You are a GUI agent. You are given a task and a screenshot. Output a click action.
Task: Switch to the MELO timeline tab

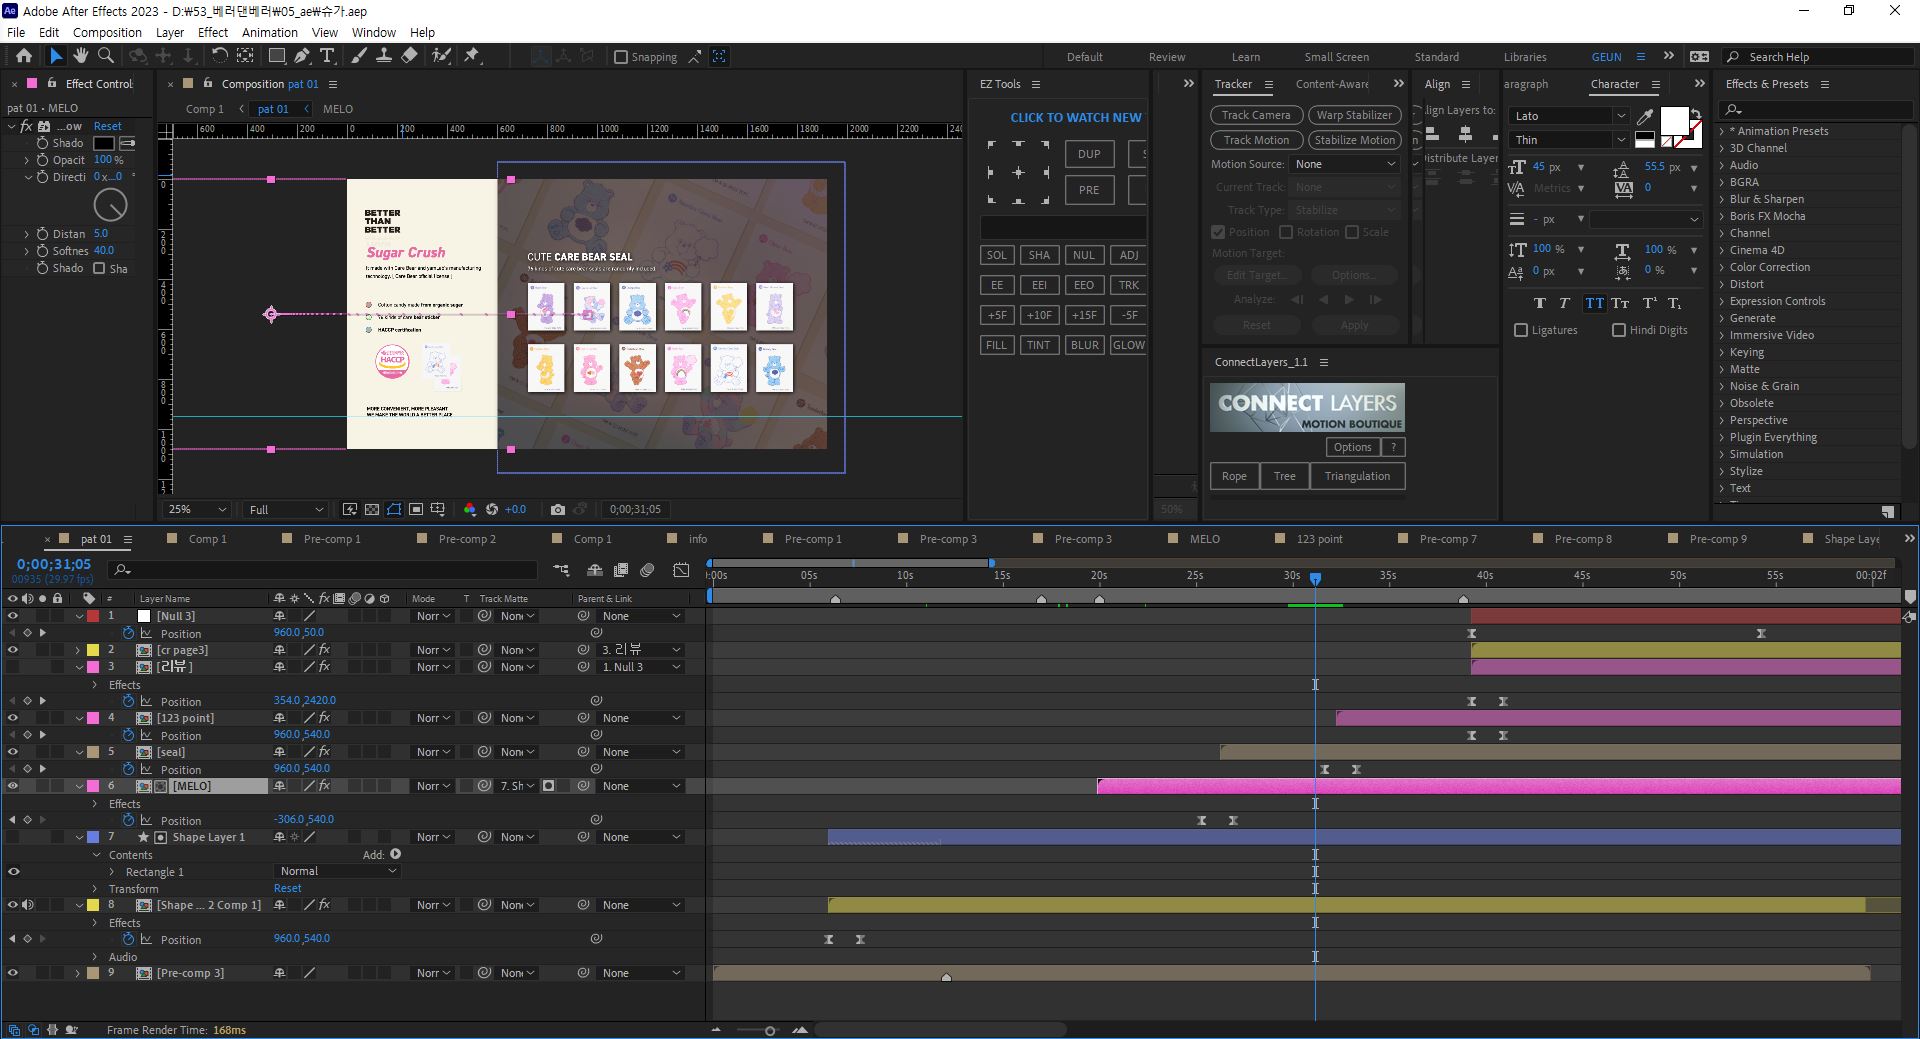click(x=1204, y=539)
